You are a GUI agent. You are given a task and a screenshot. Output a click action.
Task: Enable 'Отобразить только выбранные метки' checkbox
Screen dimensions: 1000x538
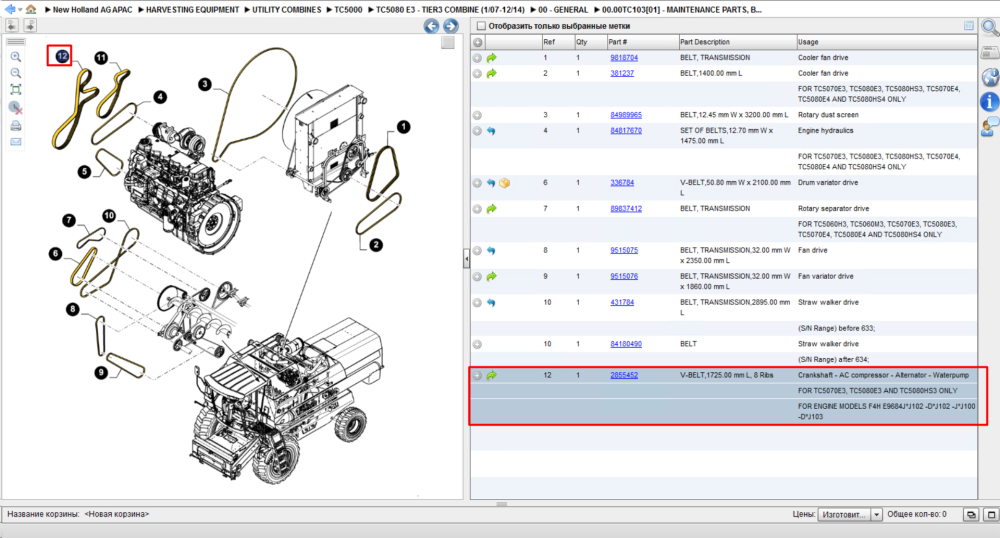(482, 26)
